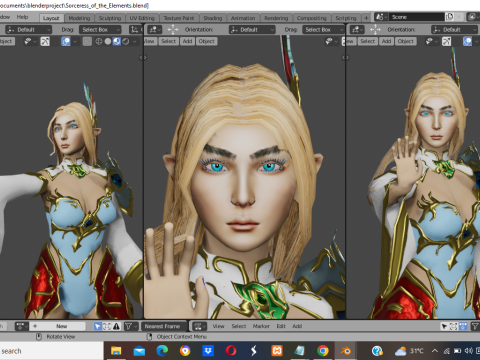This screenshot has height=360, width=480.
Task: Select the Layout workspace tab
Action: 51,18
